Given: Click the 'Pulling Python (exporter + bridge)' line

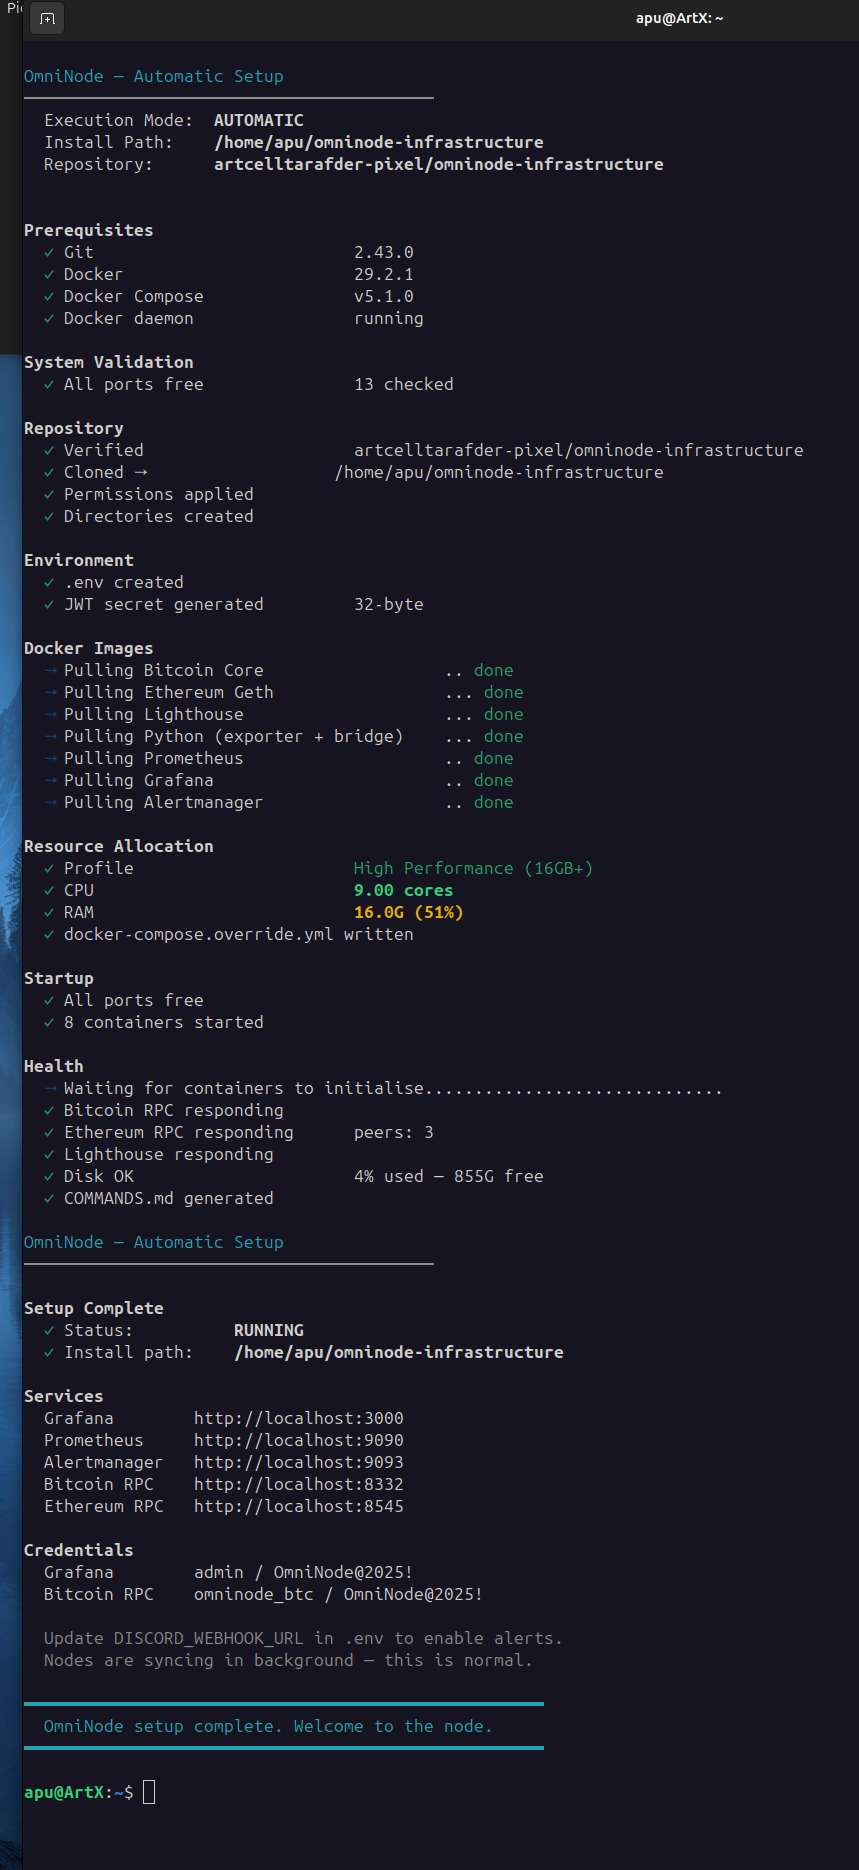Looking at the screenshot, I should 234,736.
